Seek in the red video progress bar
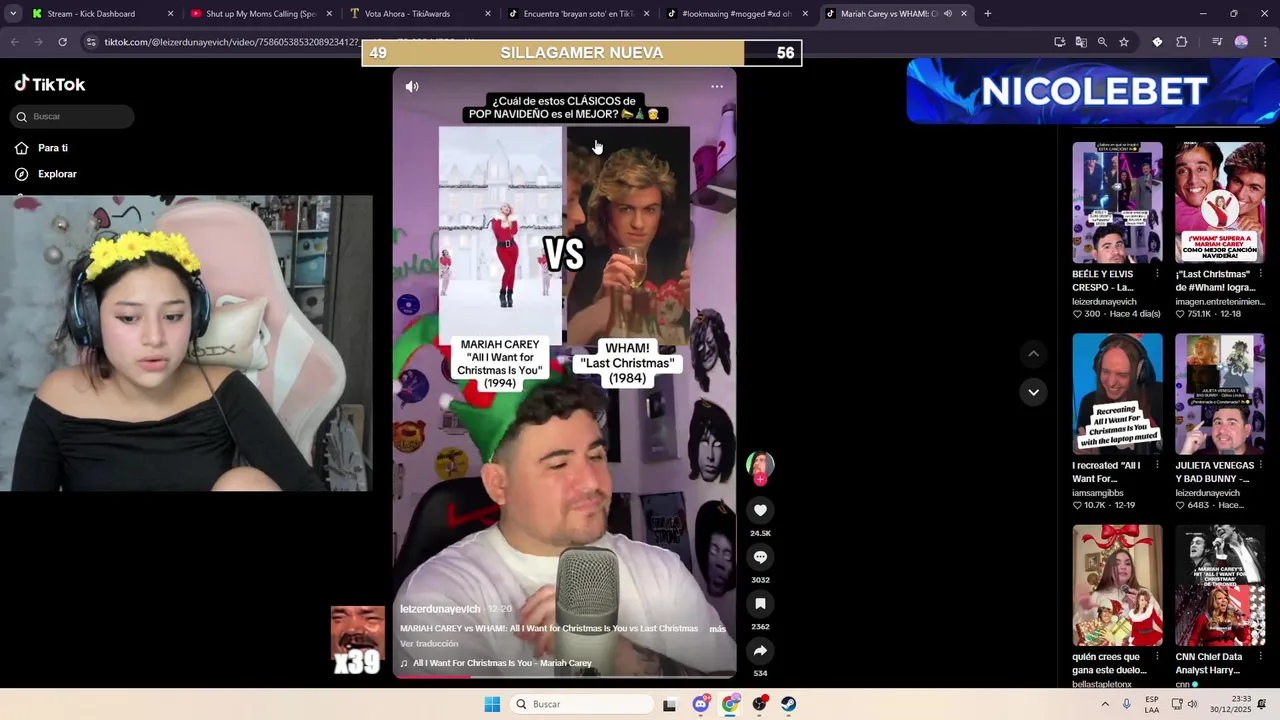 [x=564, y=677]
